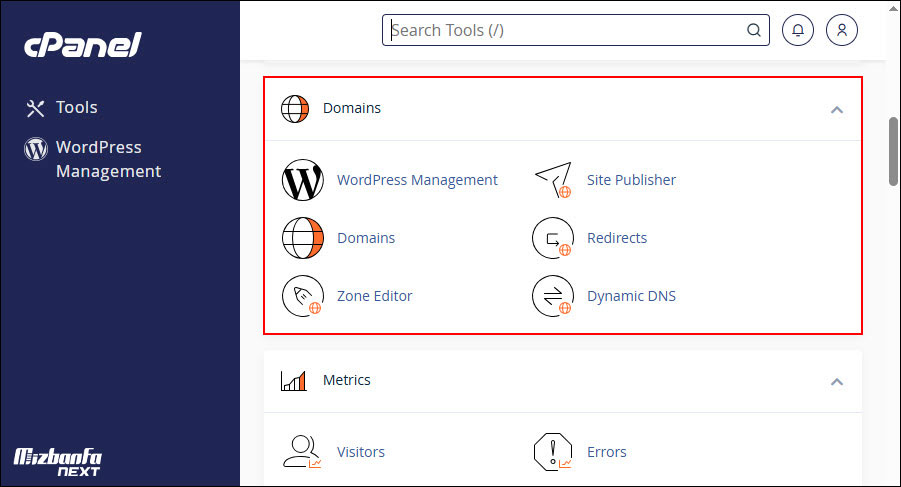Open the Dynamic DNS link
901x487 pixels.
click(x=631, y=296)
